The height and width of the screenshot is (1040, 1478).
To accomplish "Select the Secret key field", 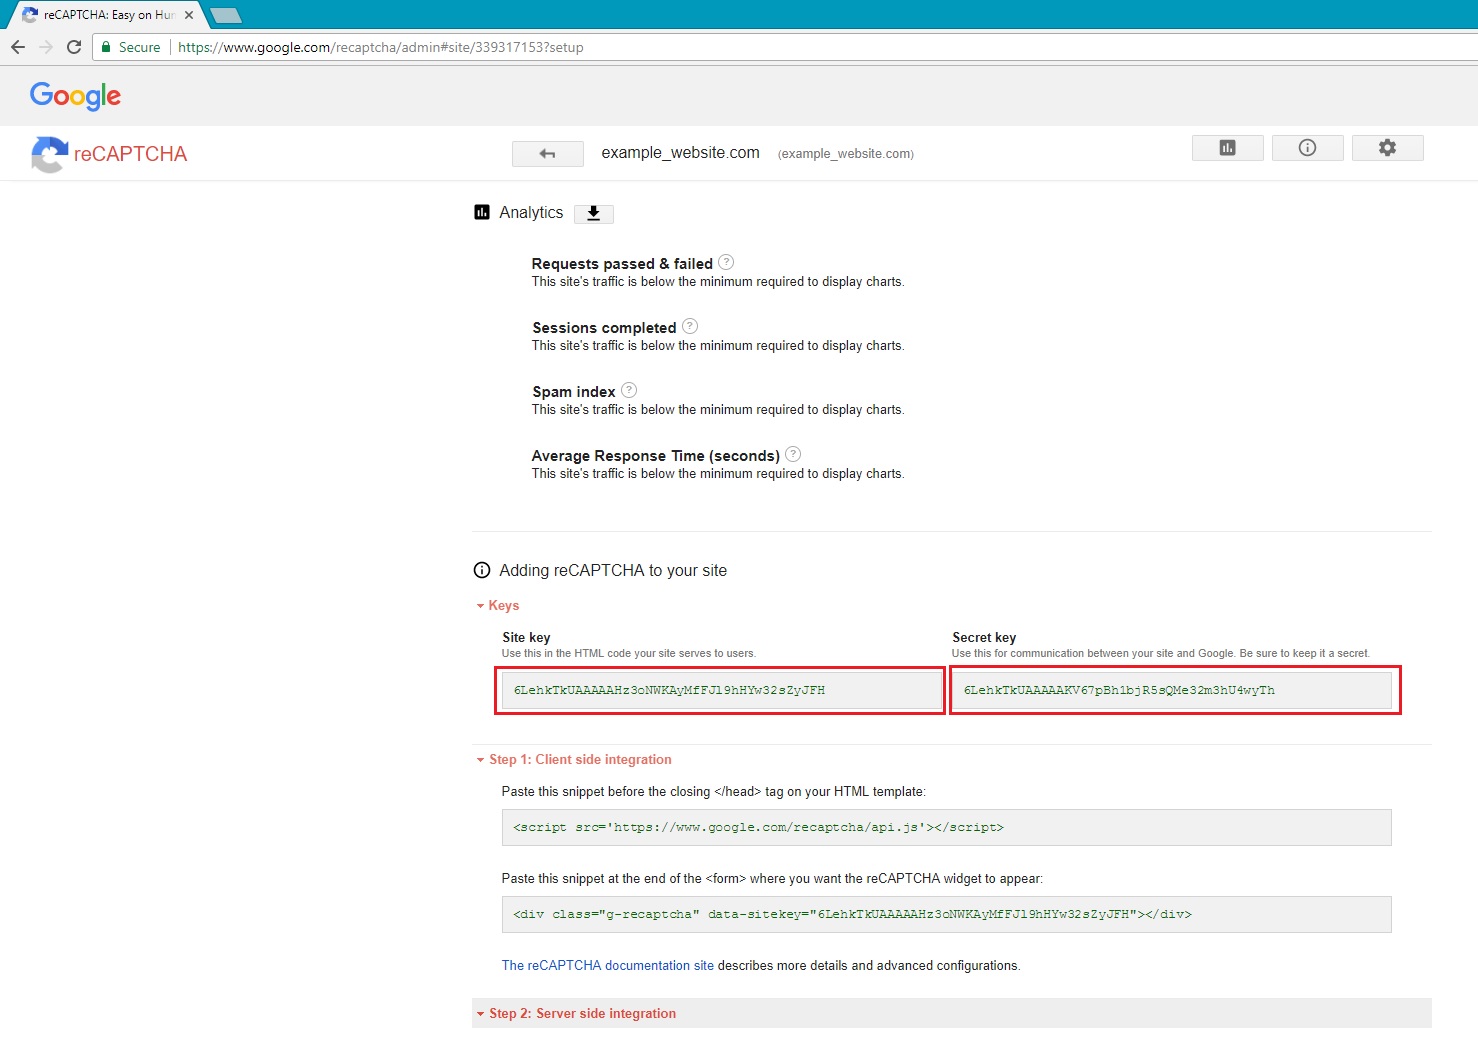I will click(x=1172, y=690).
